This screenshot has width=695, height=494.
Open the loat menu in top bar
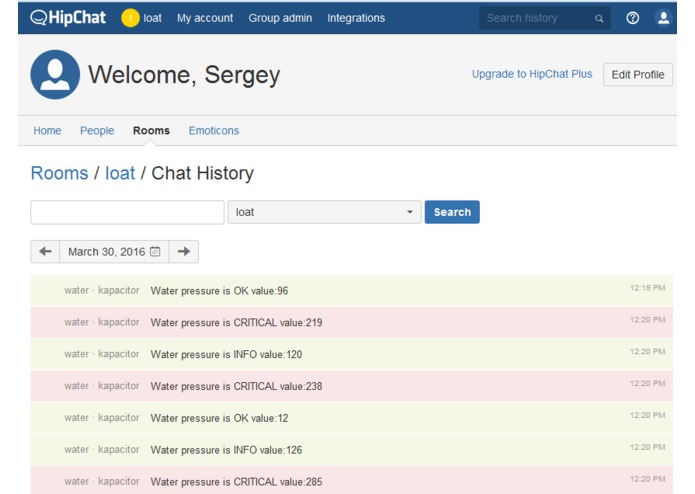click(152, 18)
